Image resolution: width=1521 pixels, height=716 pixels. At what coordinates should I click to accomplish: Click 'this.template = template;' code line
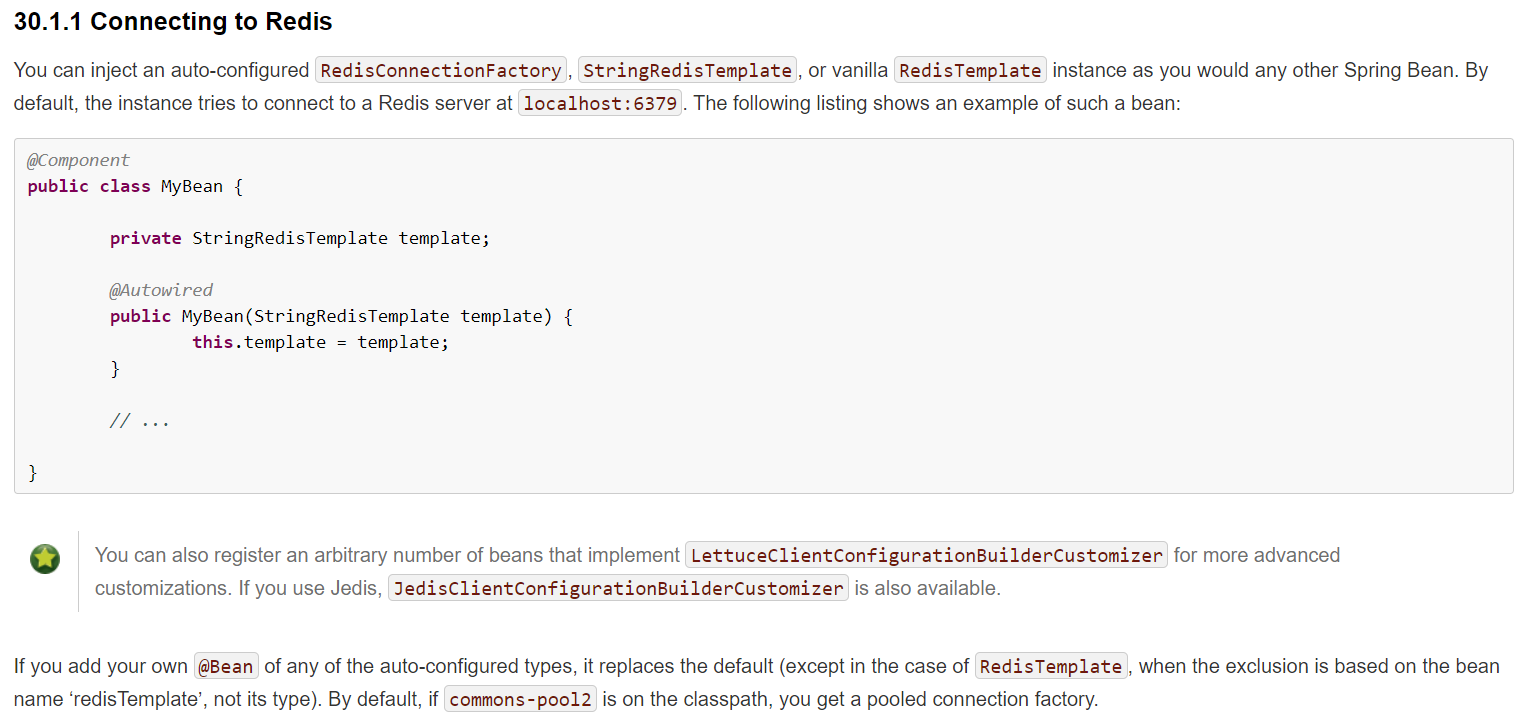321,342
